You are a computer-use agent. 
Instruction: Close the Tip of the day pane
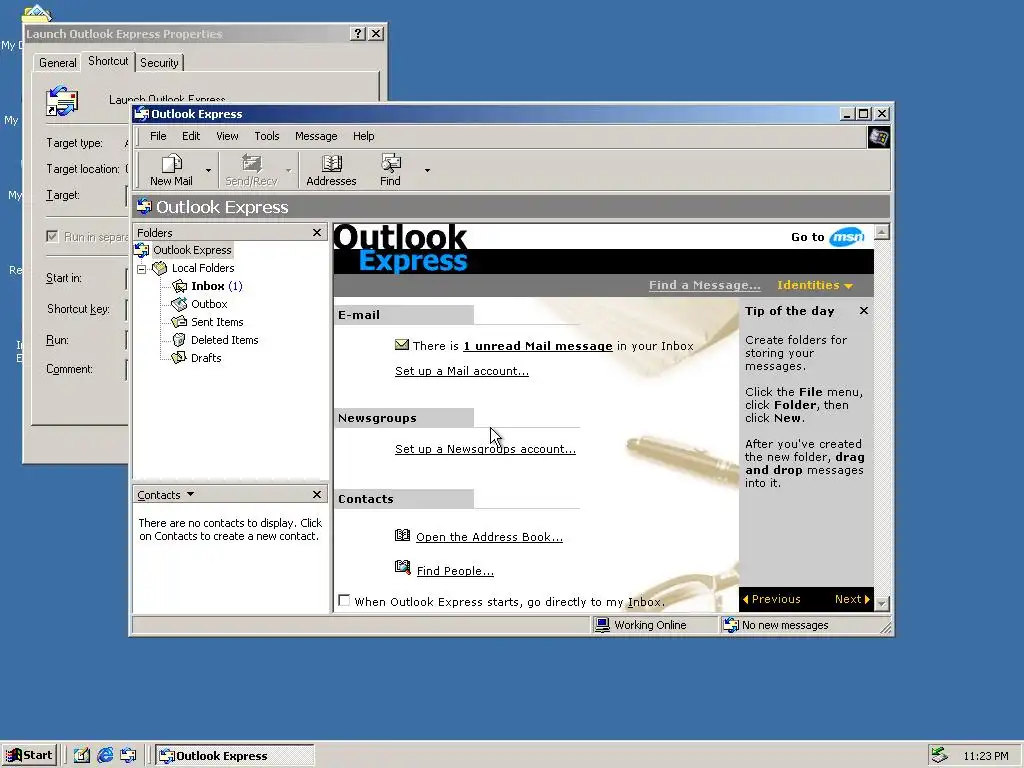pos(863,311)
